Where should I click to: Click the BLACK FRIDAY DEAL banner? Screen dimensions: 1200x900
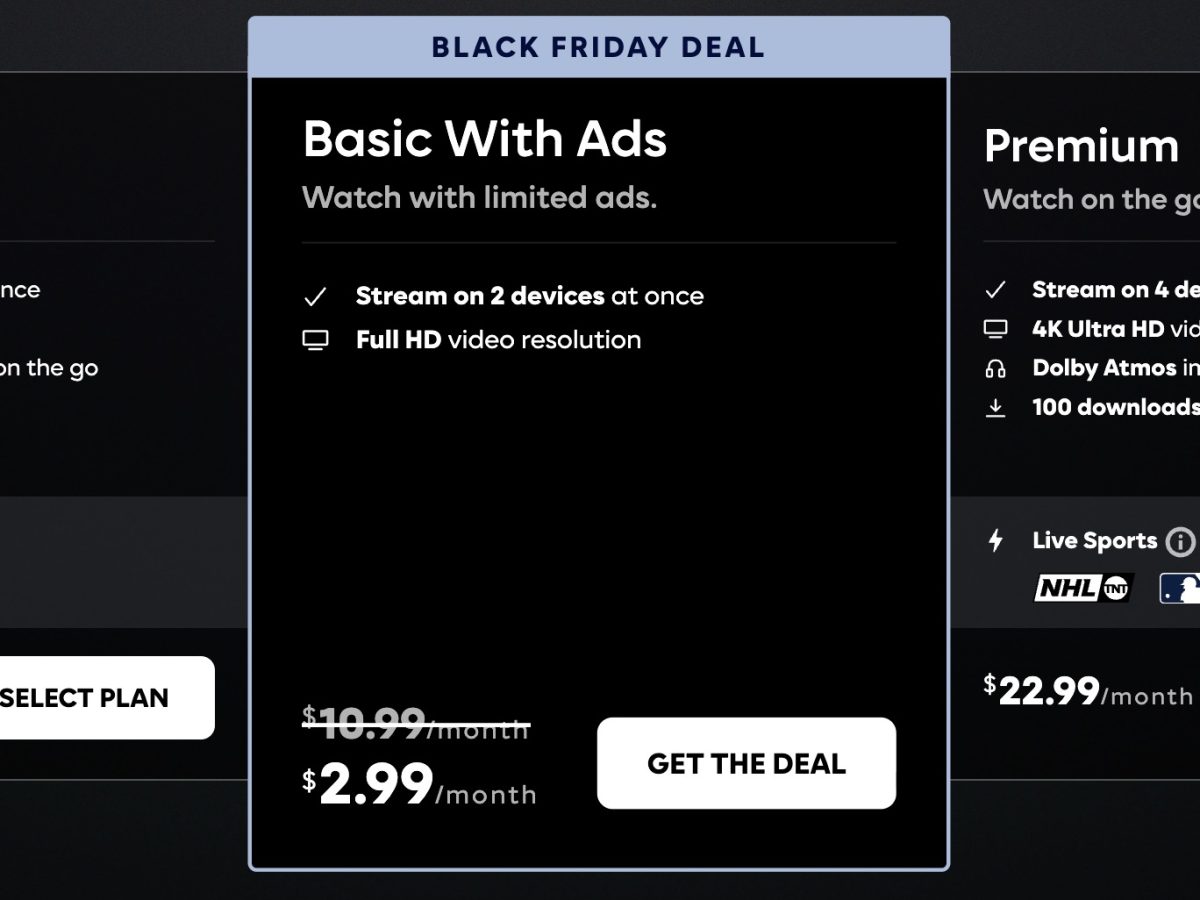coord(598,47)
